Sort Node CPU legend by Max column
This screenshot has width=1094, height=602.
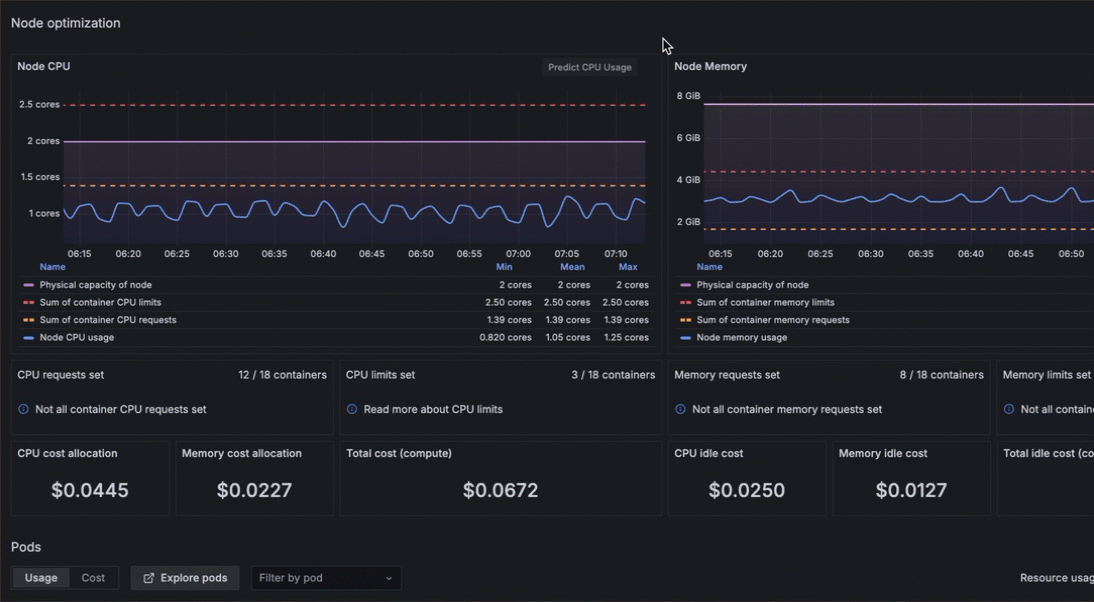pyautogui.click(x=628, y=267)
